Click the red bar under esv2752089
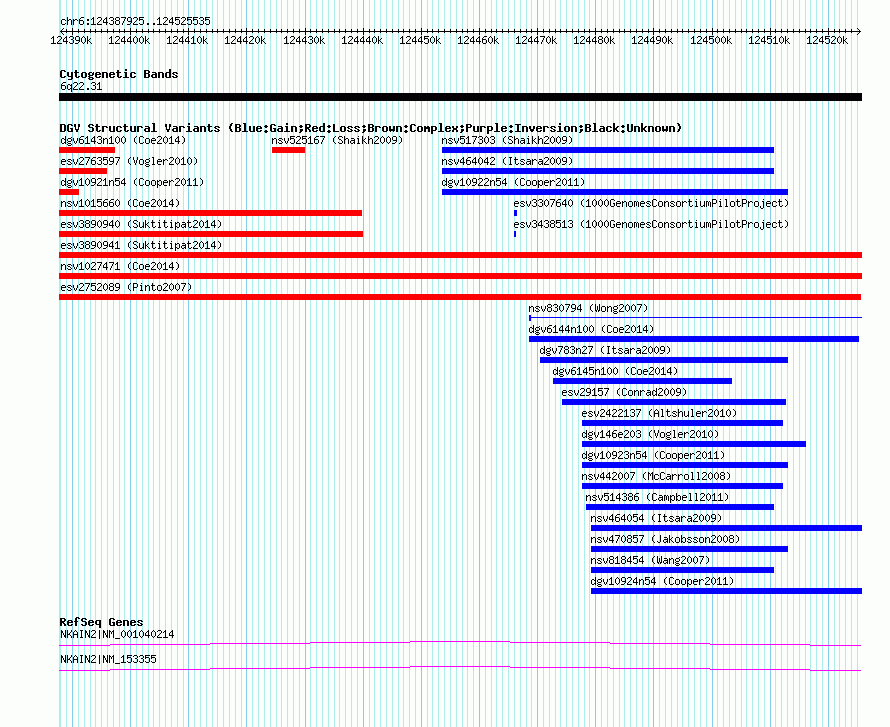 tap(460, 297)
